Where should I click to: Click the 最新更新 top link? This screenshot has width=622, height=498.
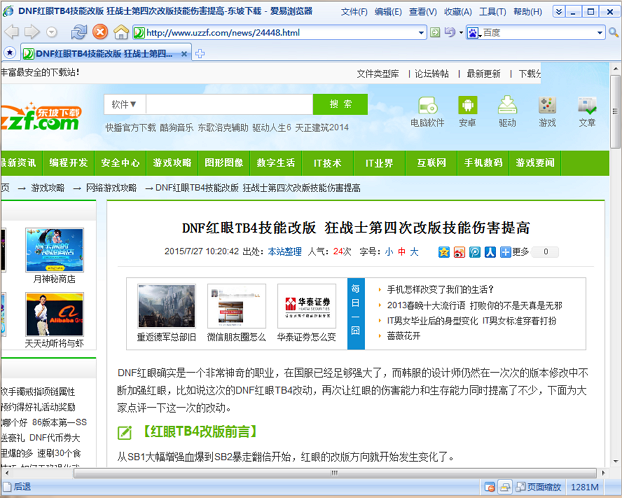483,73
